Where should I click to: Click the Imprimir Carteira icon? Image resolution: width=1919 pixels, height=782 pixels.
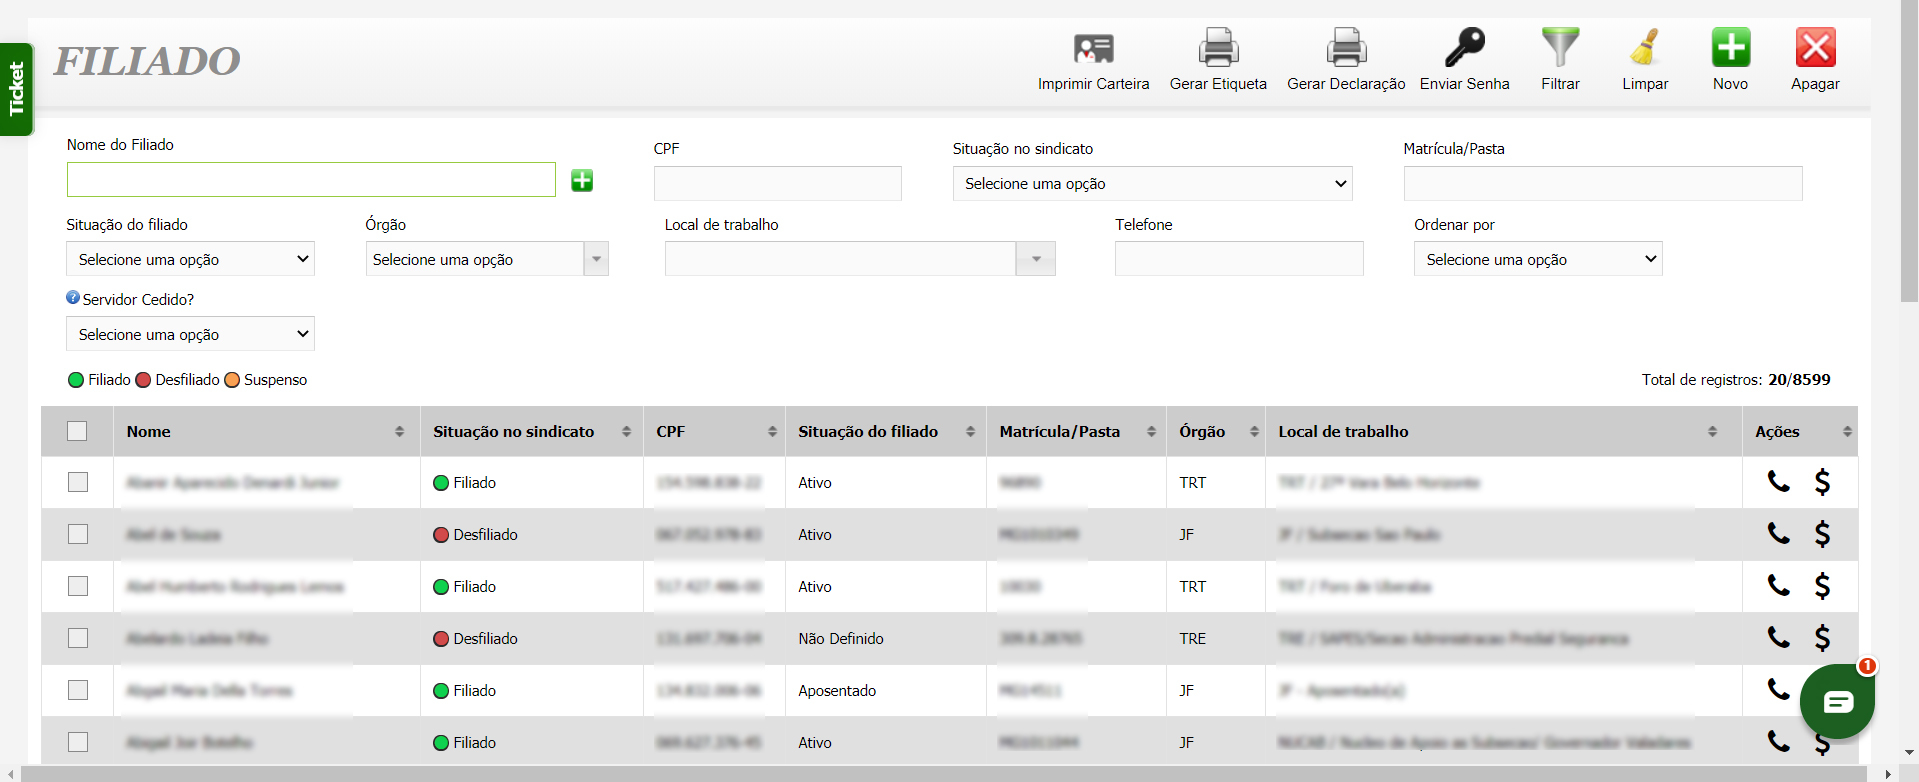click(1093, 48)
